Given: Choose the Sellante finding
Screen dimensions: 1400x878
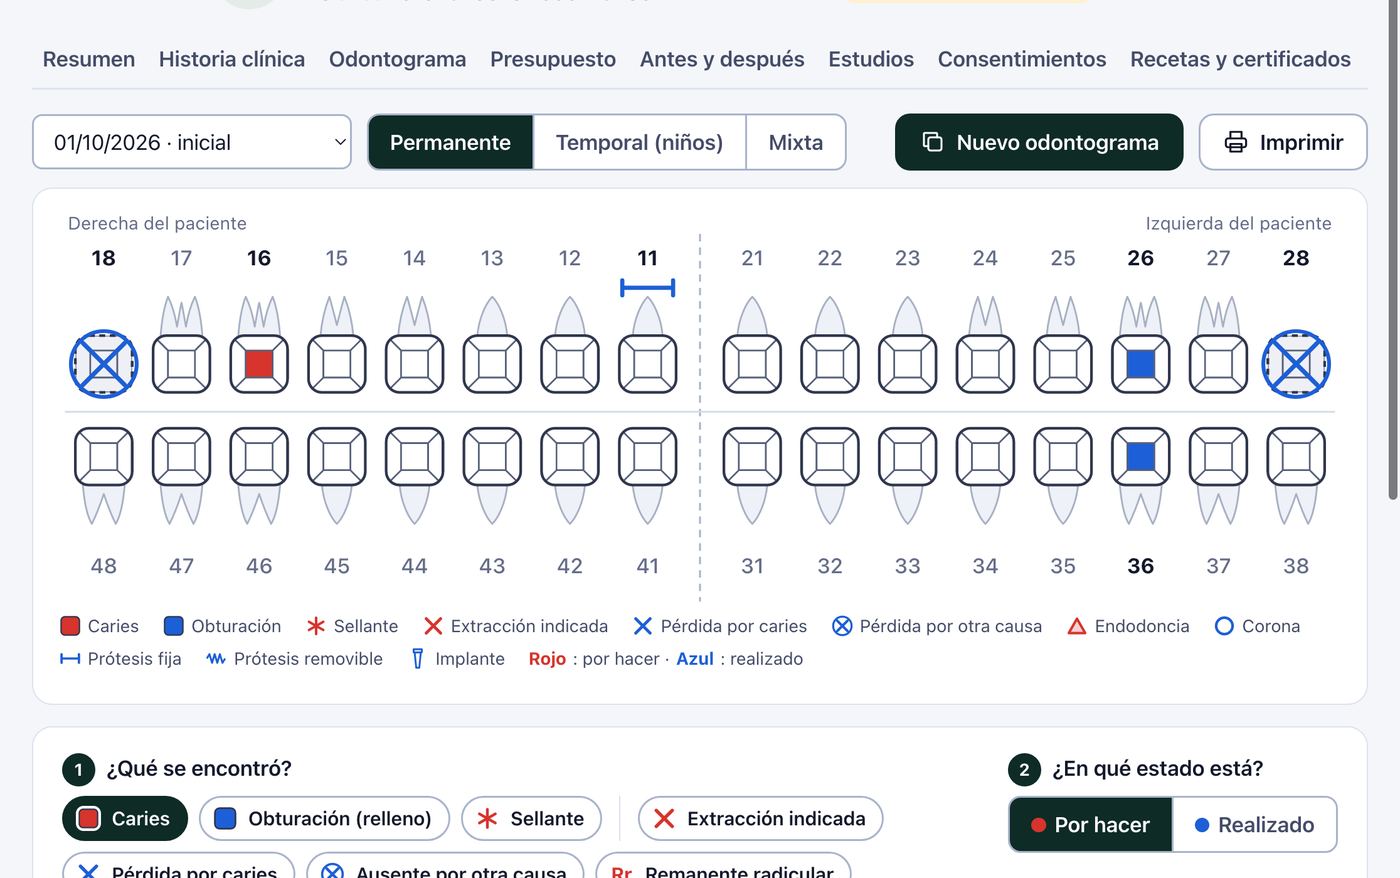Looking at the screenshot, I should 531,819.
